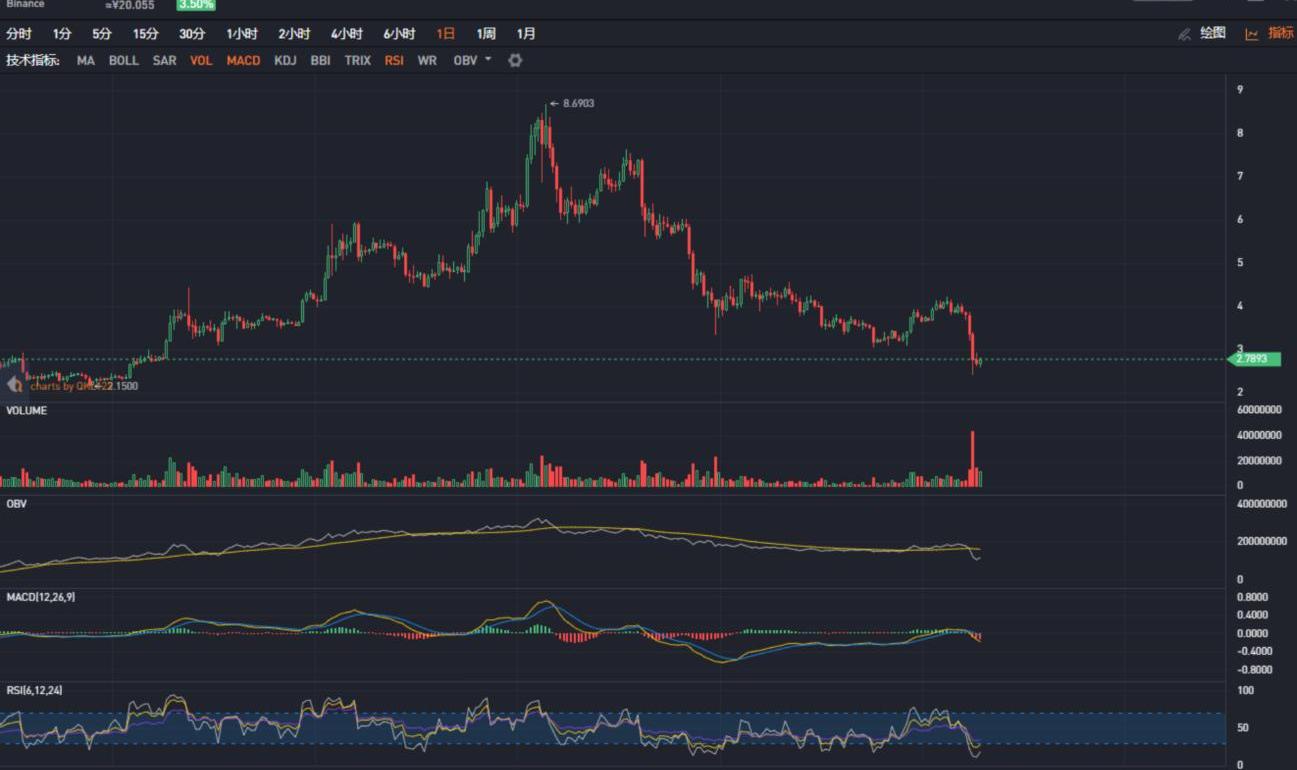The width and height of the screenshot is (1297, 770).
Task: Click the 8.6903 high price marker
Action: tap(578, 103)
